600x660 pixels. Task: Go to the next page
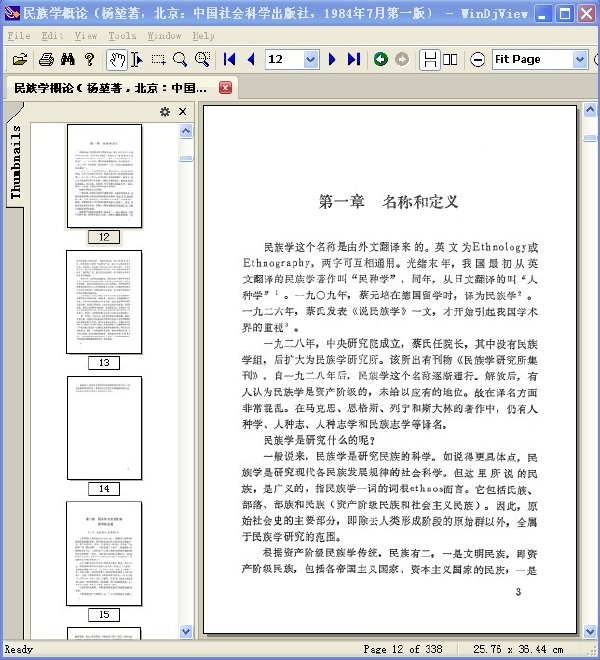pyautogui.click(x=332, y=59)
